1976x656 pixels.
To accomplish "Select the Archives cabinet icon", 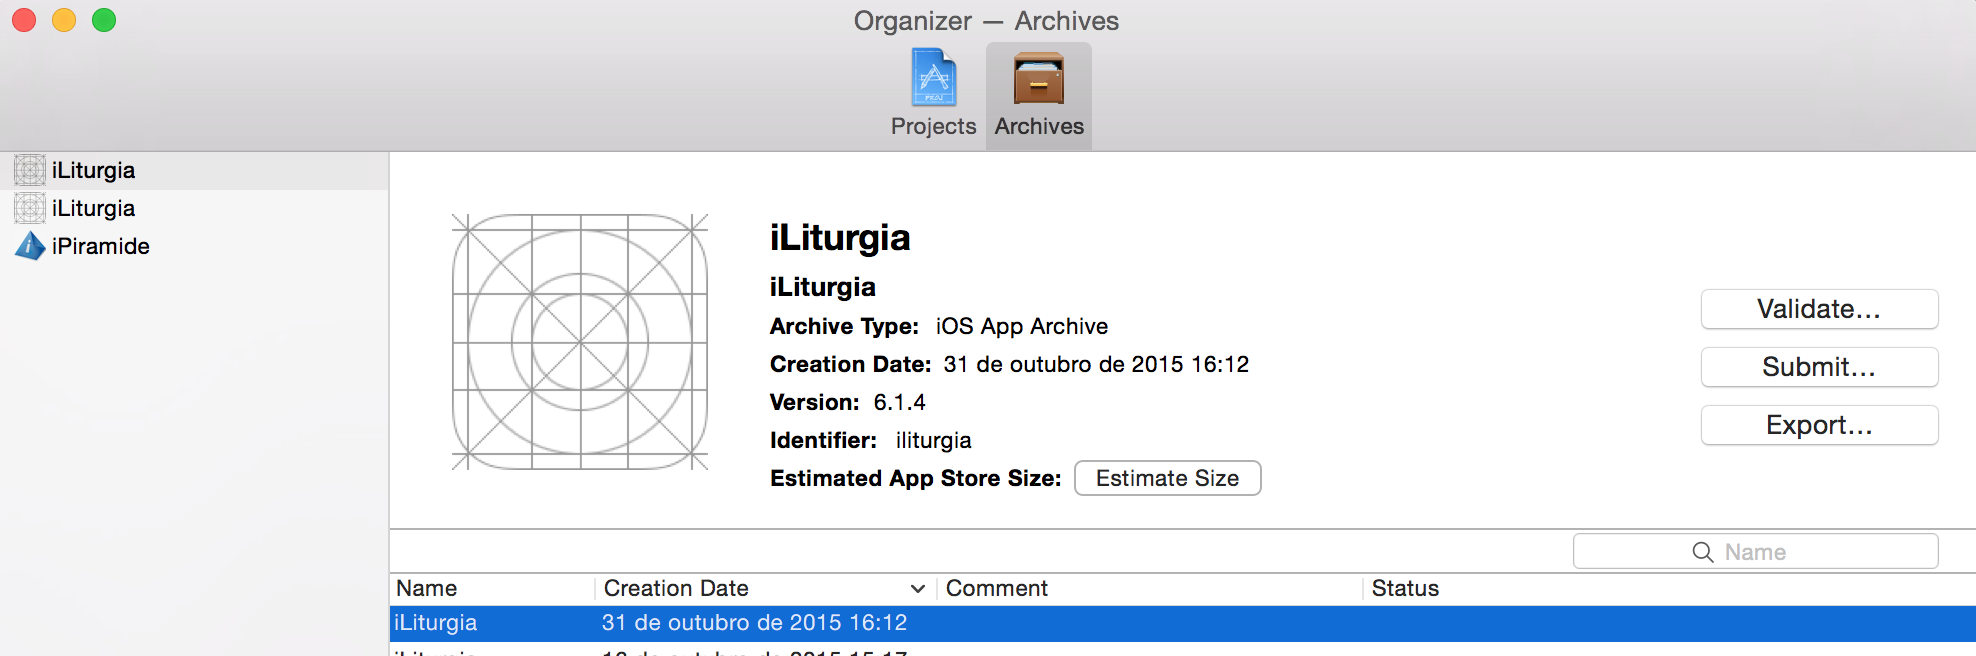I will [1038, 78].
